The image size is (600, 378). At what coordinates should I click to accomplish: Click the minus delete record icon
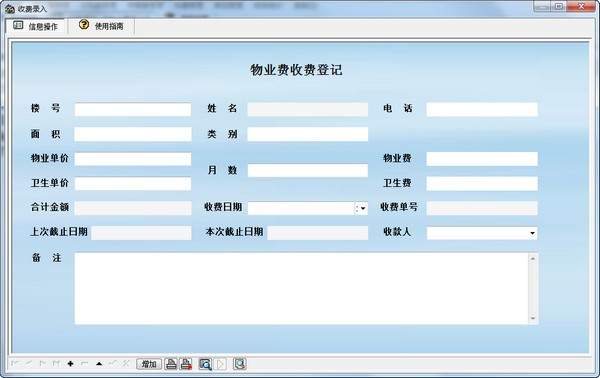85,364
